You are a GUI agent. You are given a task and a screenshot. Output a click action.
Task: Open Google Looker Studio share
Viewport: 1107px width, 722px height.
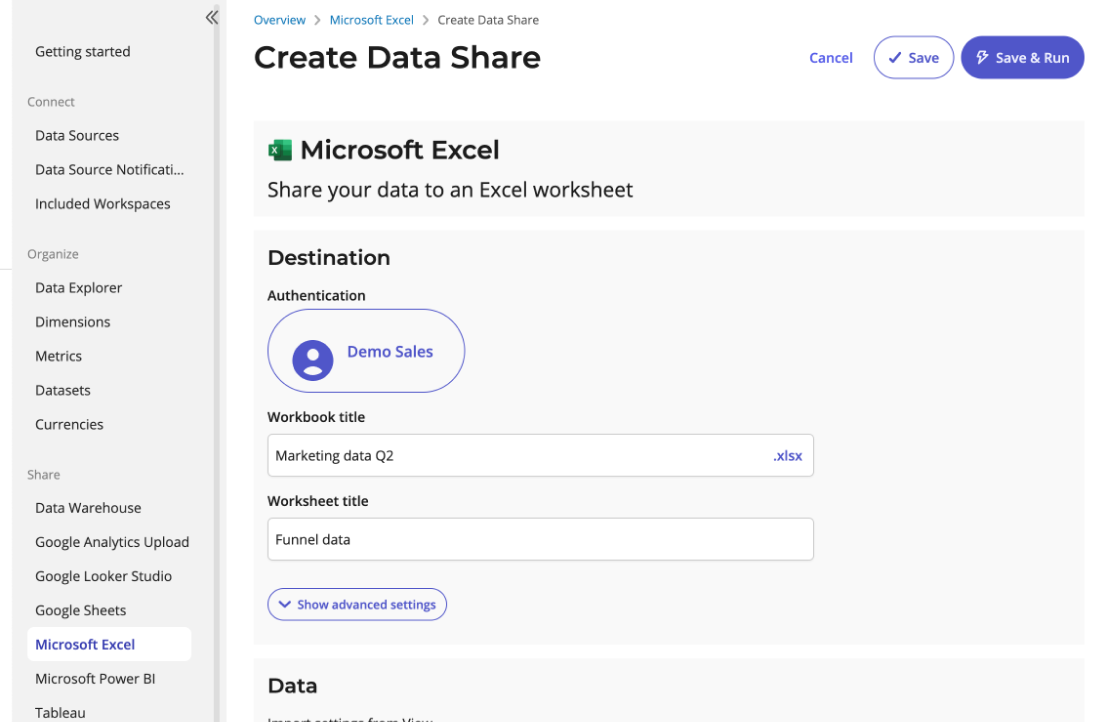click(104, 576)
